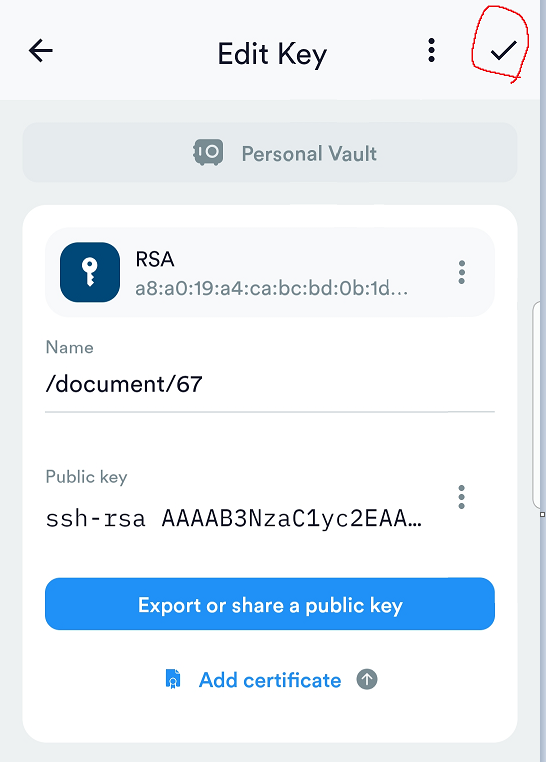Click the Public key label
This screenshot has height=762, width=546.
(86, 477)
